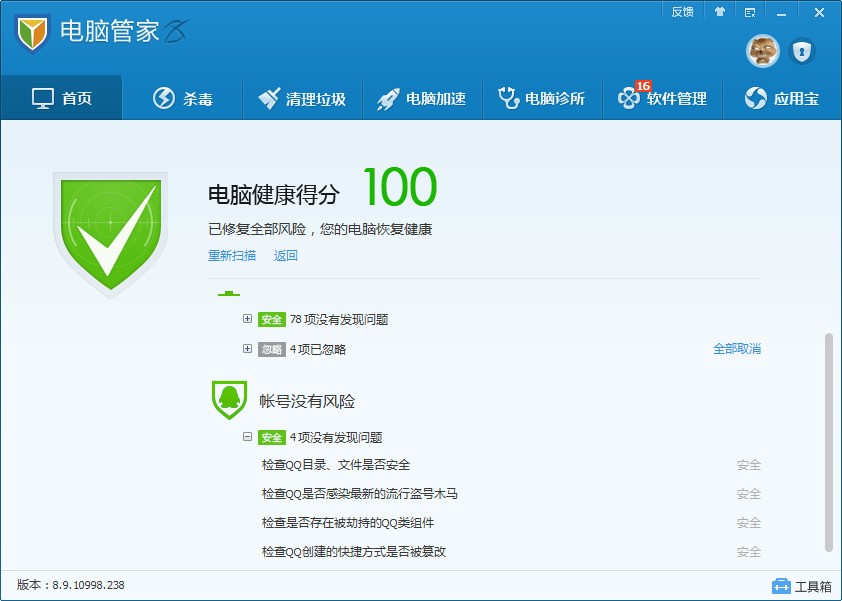
Task: Open the main menu icon beside the shirt
Action: [750, 12]
